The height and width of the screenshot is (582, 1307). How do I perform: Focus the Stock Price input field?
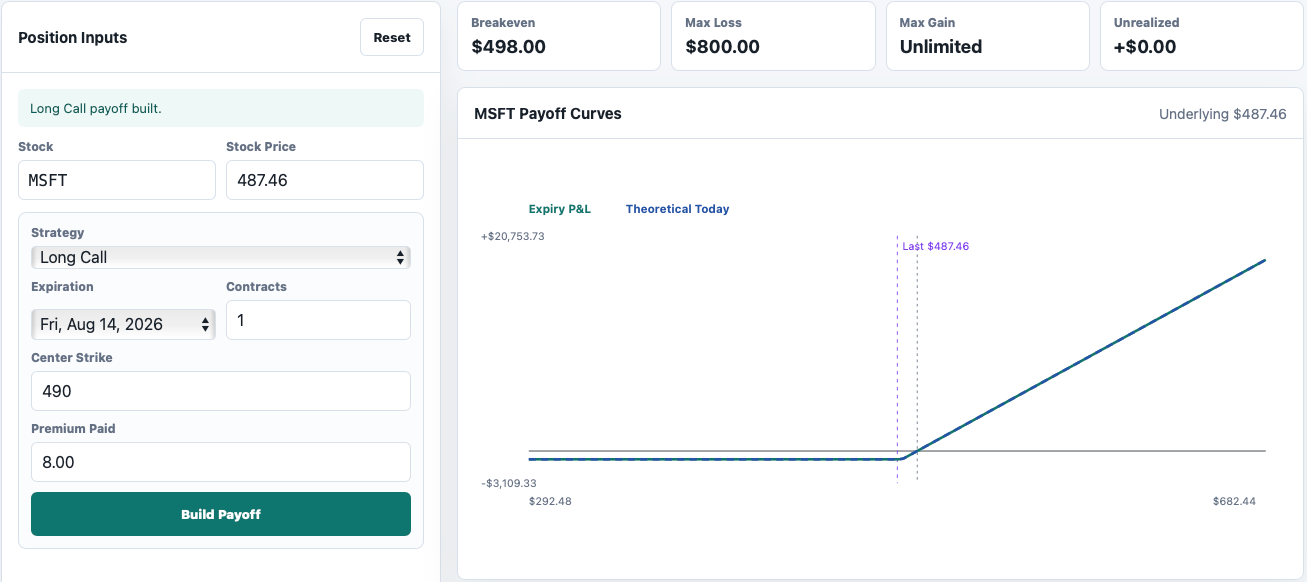[325, 180]
